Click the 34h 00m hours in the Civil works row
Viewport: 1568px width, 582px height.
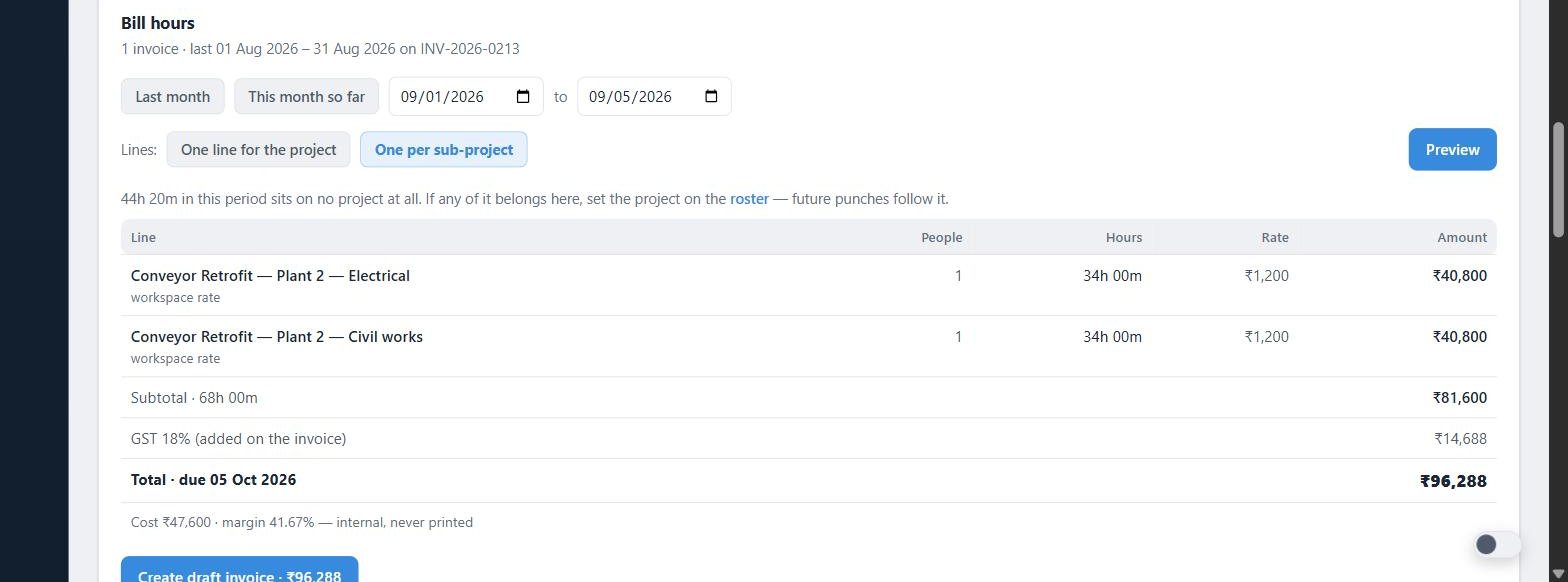coord(1112,337)
